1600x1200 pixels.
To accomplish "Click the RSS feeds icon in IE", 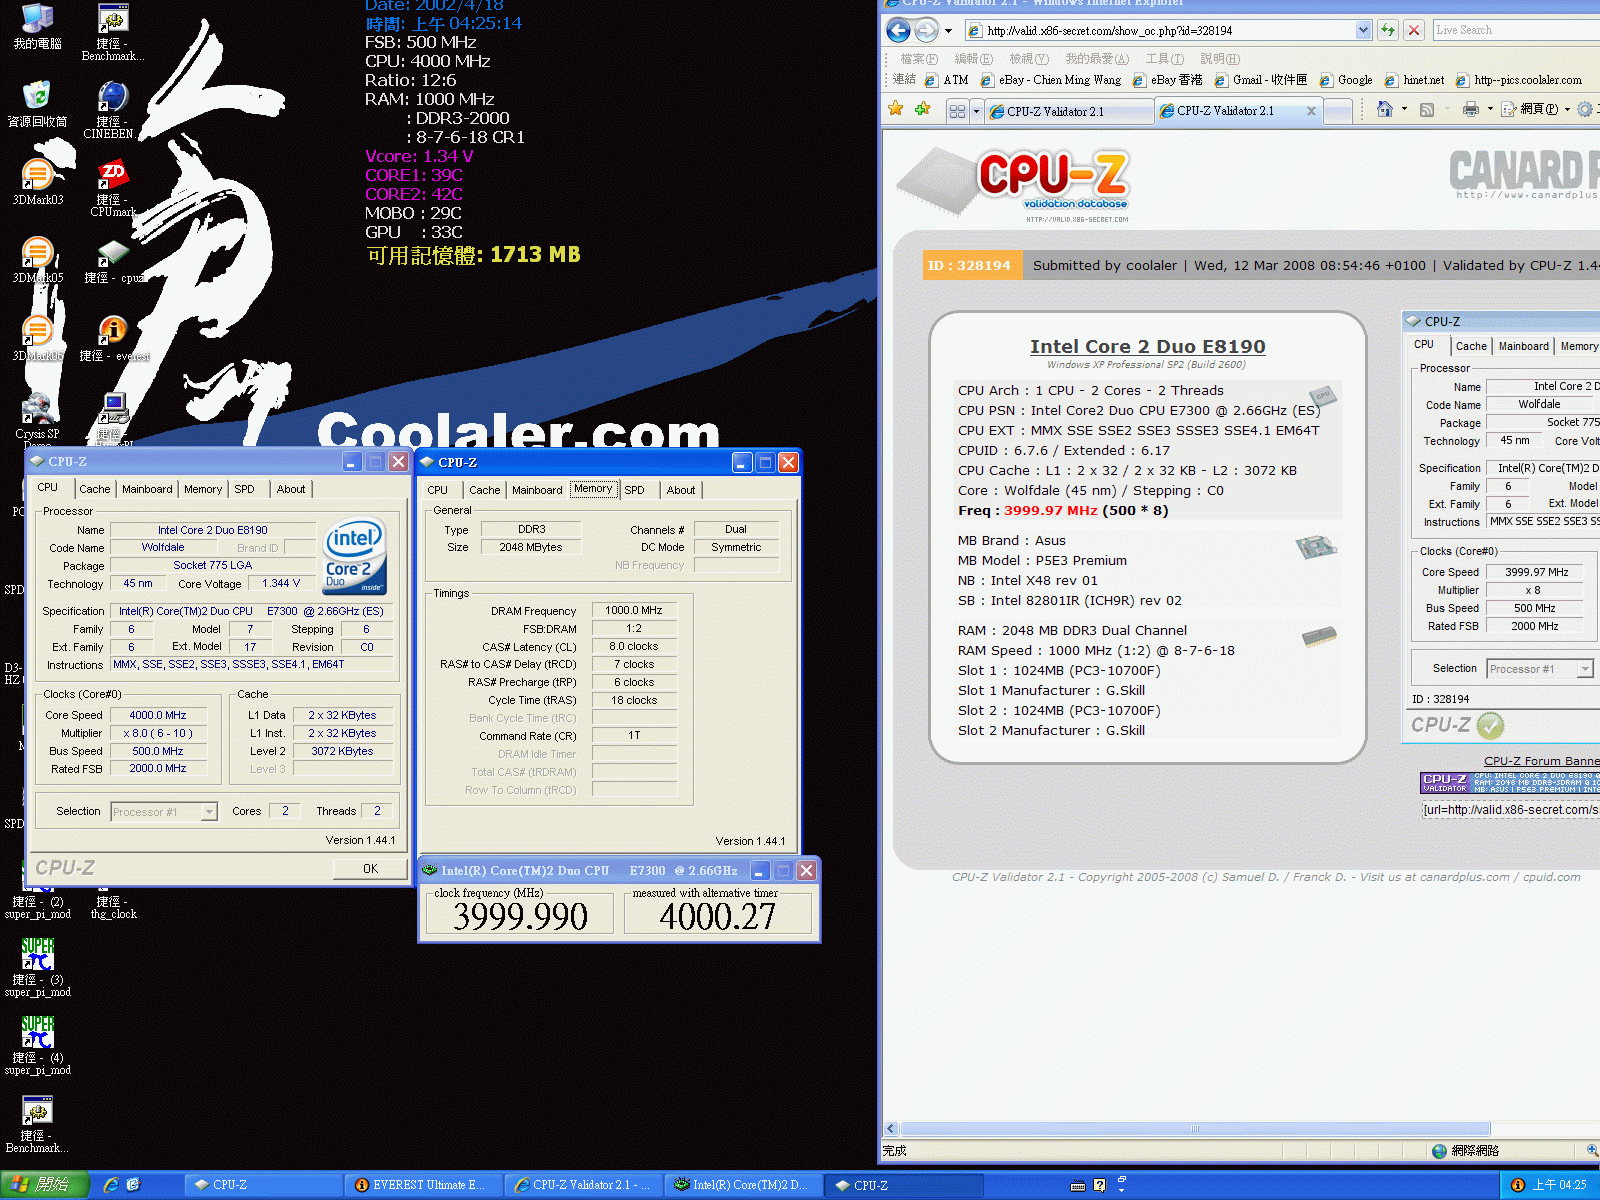I will tap(1427, 109).
